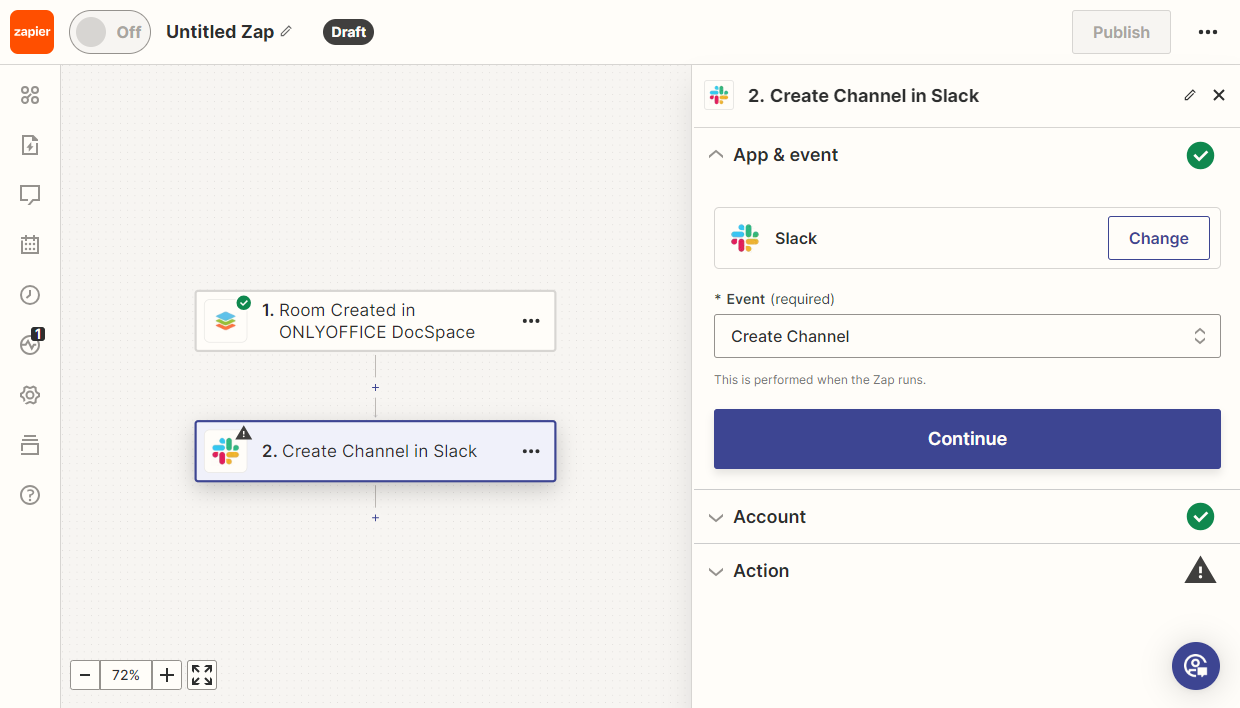1240x708 pixels.
Task: Open the comments sidebar icon
Action: click(x=30, y=195)
